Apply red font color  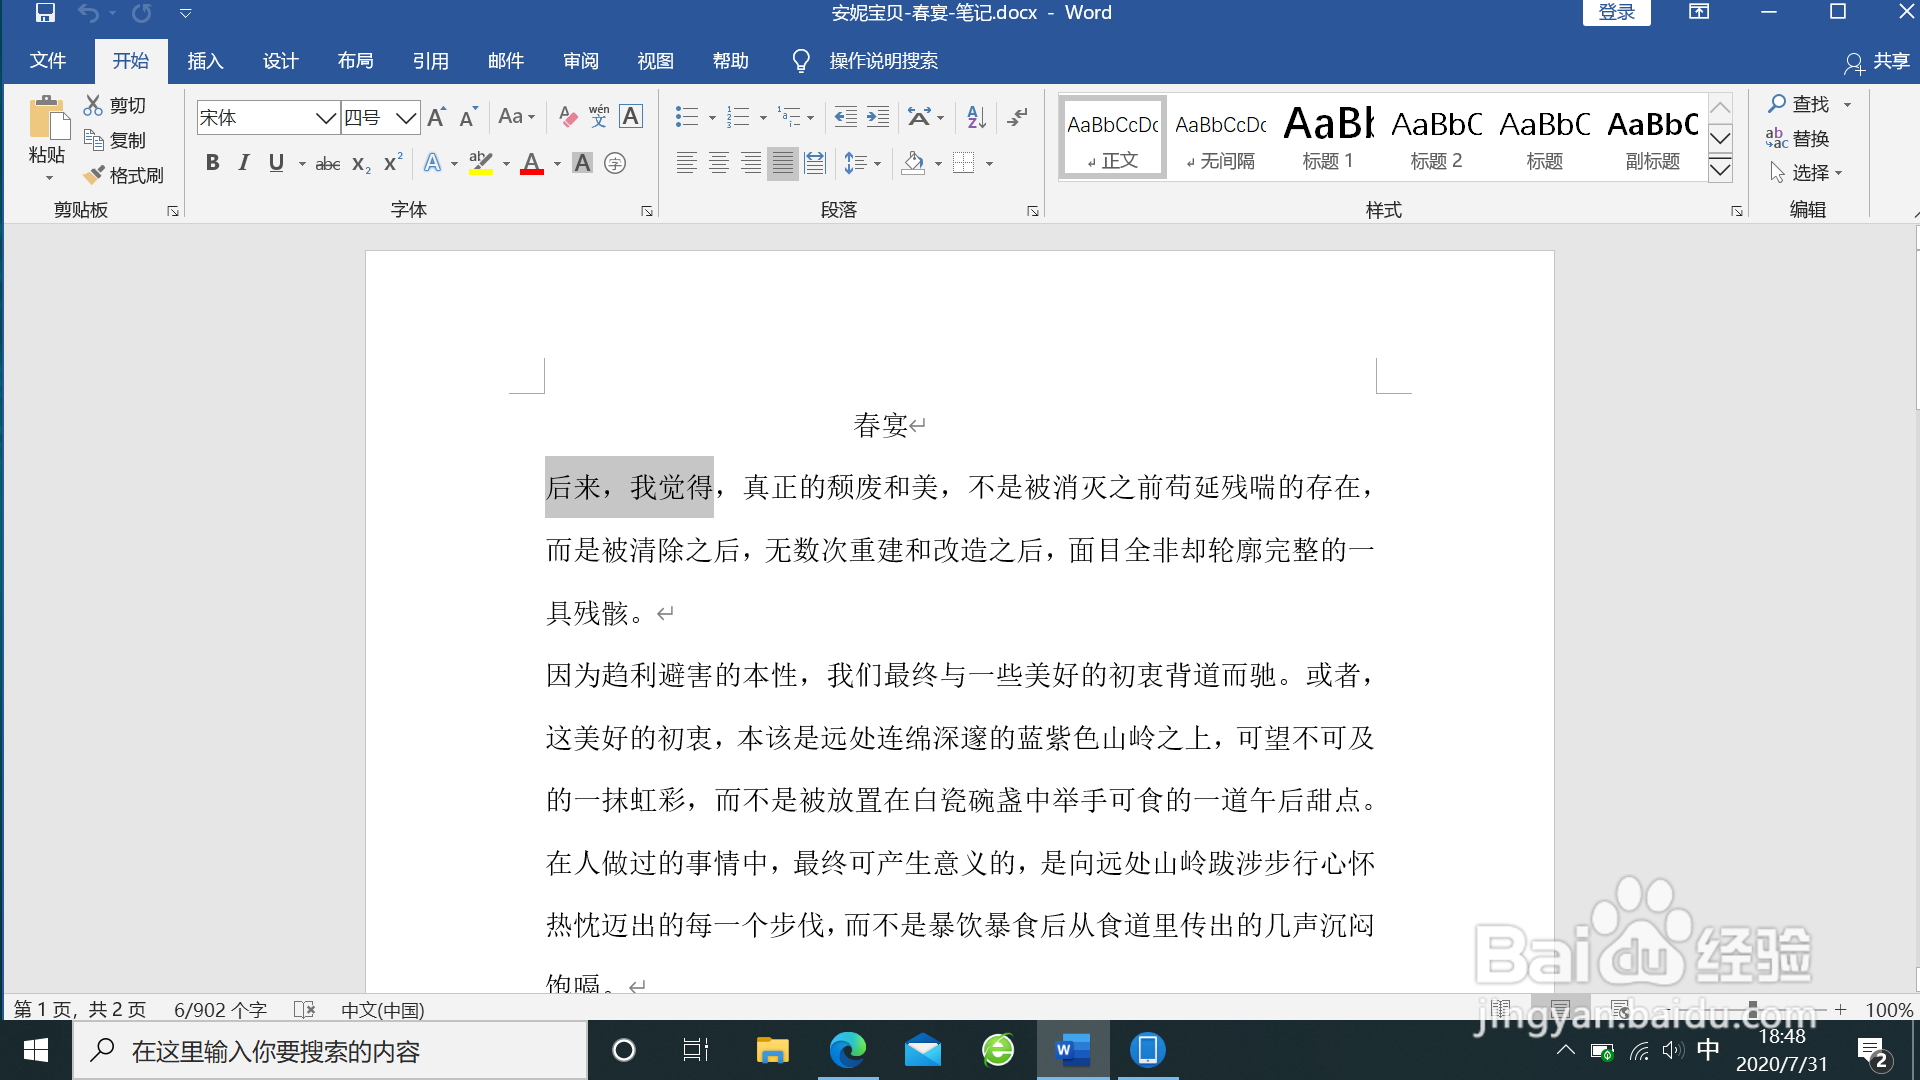(x=532, y=163)
